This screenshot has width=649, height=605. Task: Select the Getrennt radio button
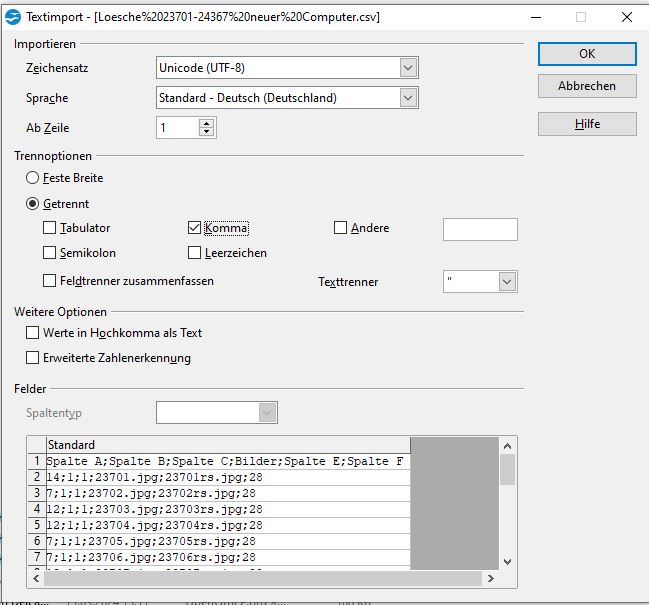click(33, 203)
